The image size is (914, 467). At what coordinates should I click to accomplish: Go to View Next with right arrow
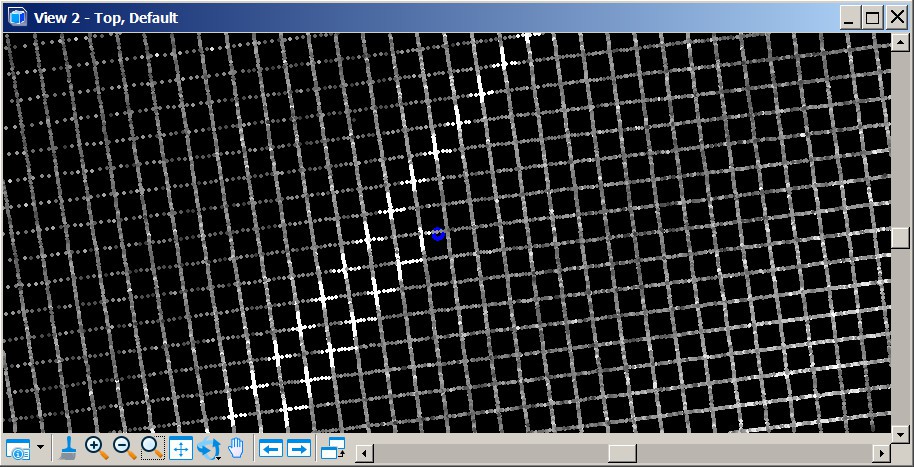coord(298,449)
